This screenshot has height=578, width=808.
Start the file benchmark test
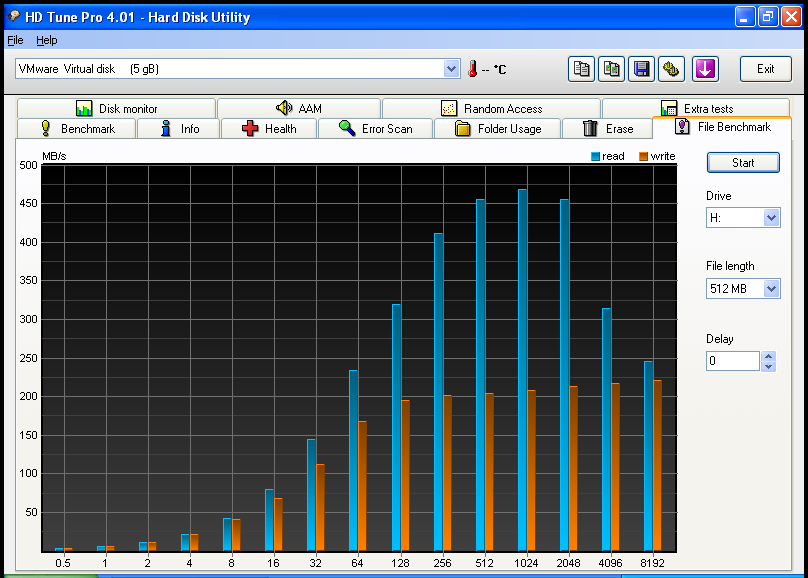743,163
